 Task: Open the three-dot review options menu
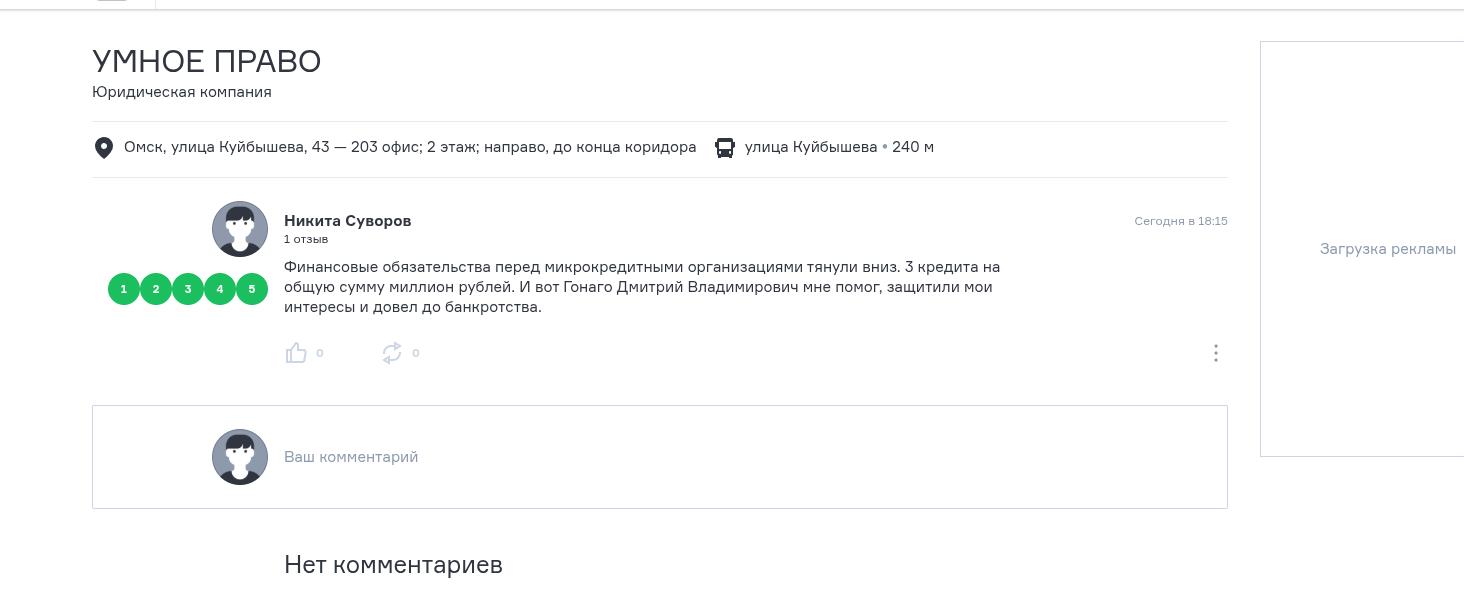(1216, 353)
